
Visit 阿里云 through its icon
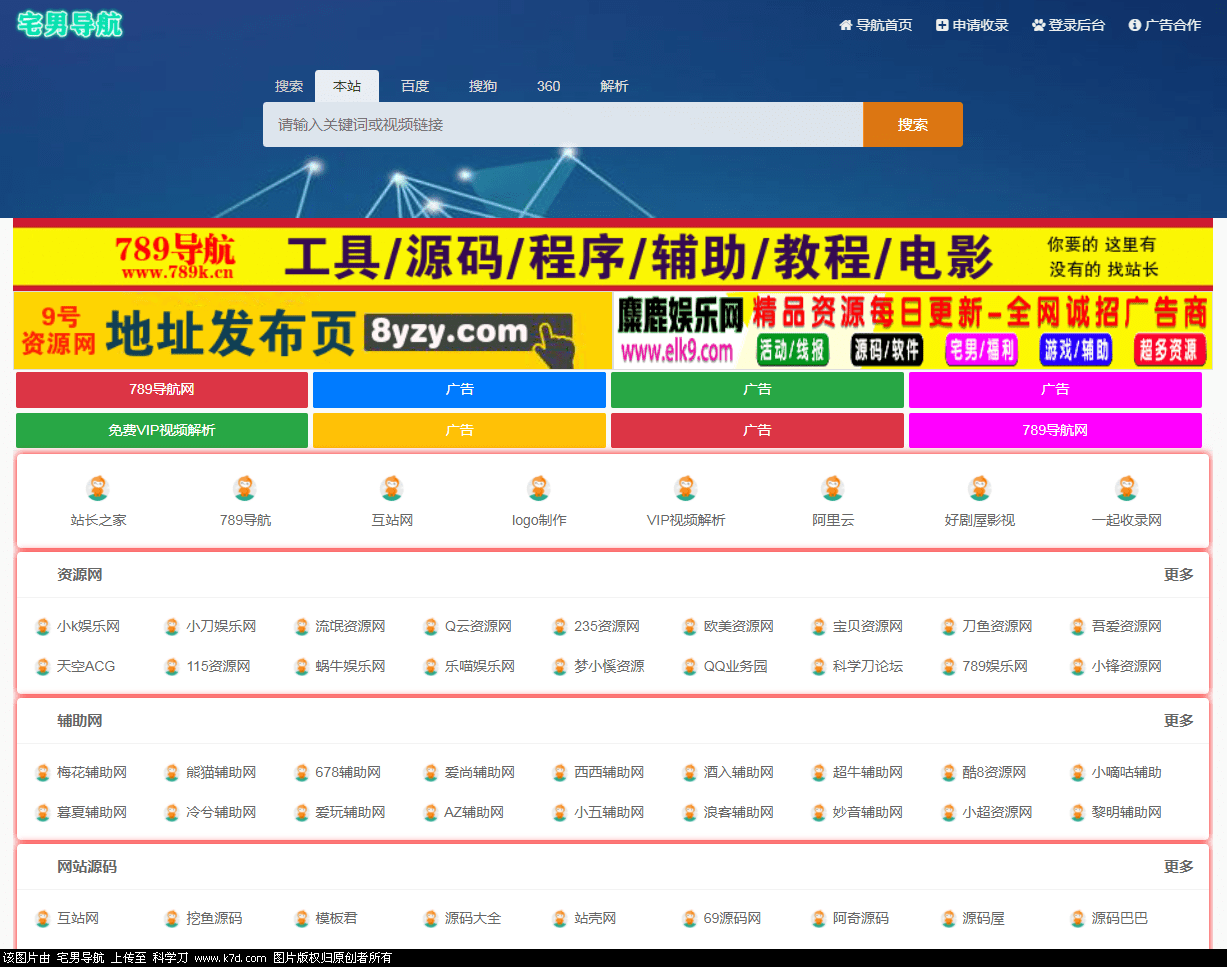[833, 488]
